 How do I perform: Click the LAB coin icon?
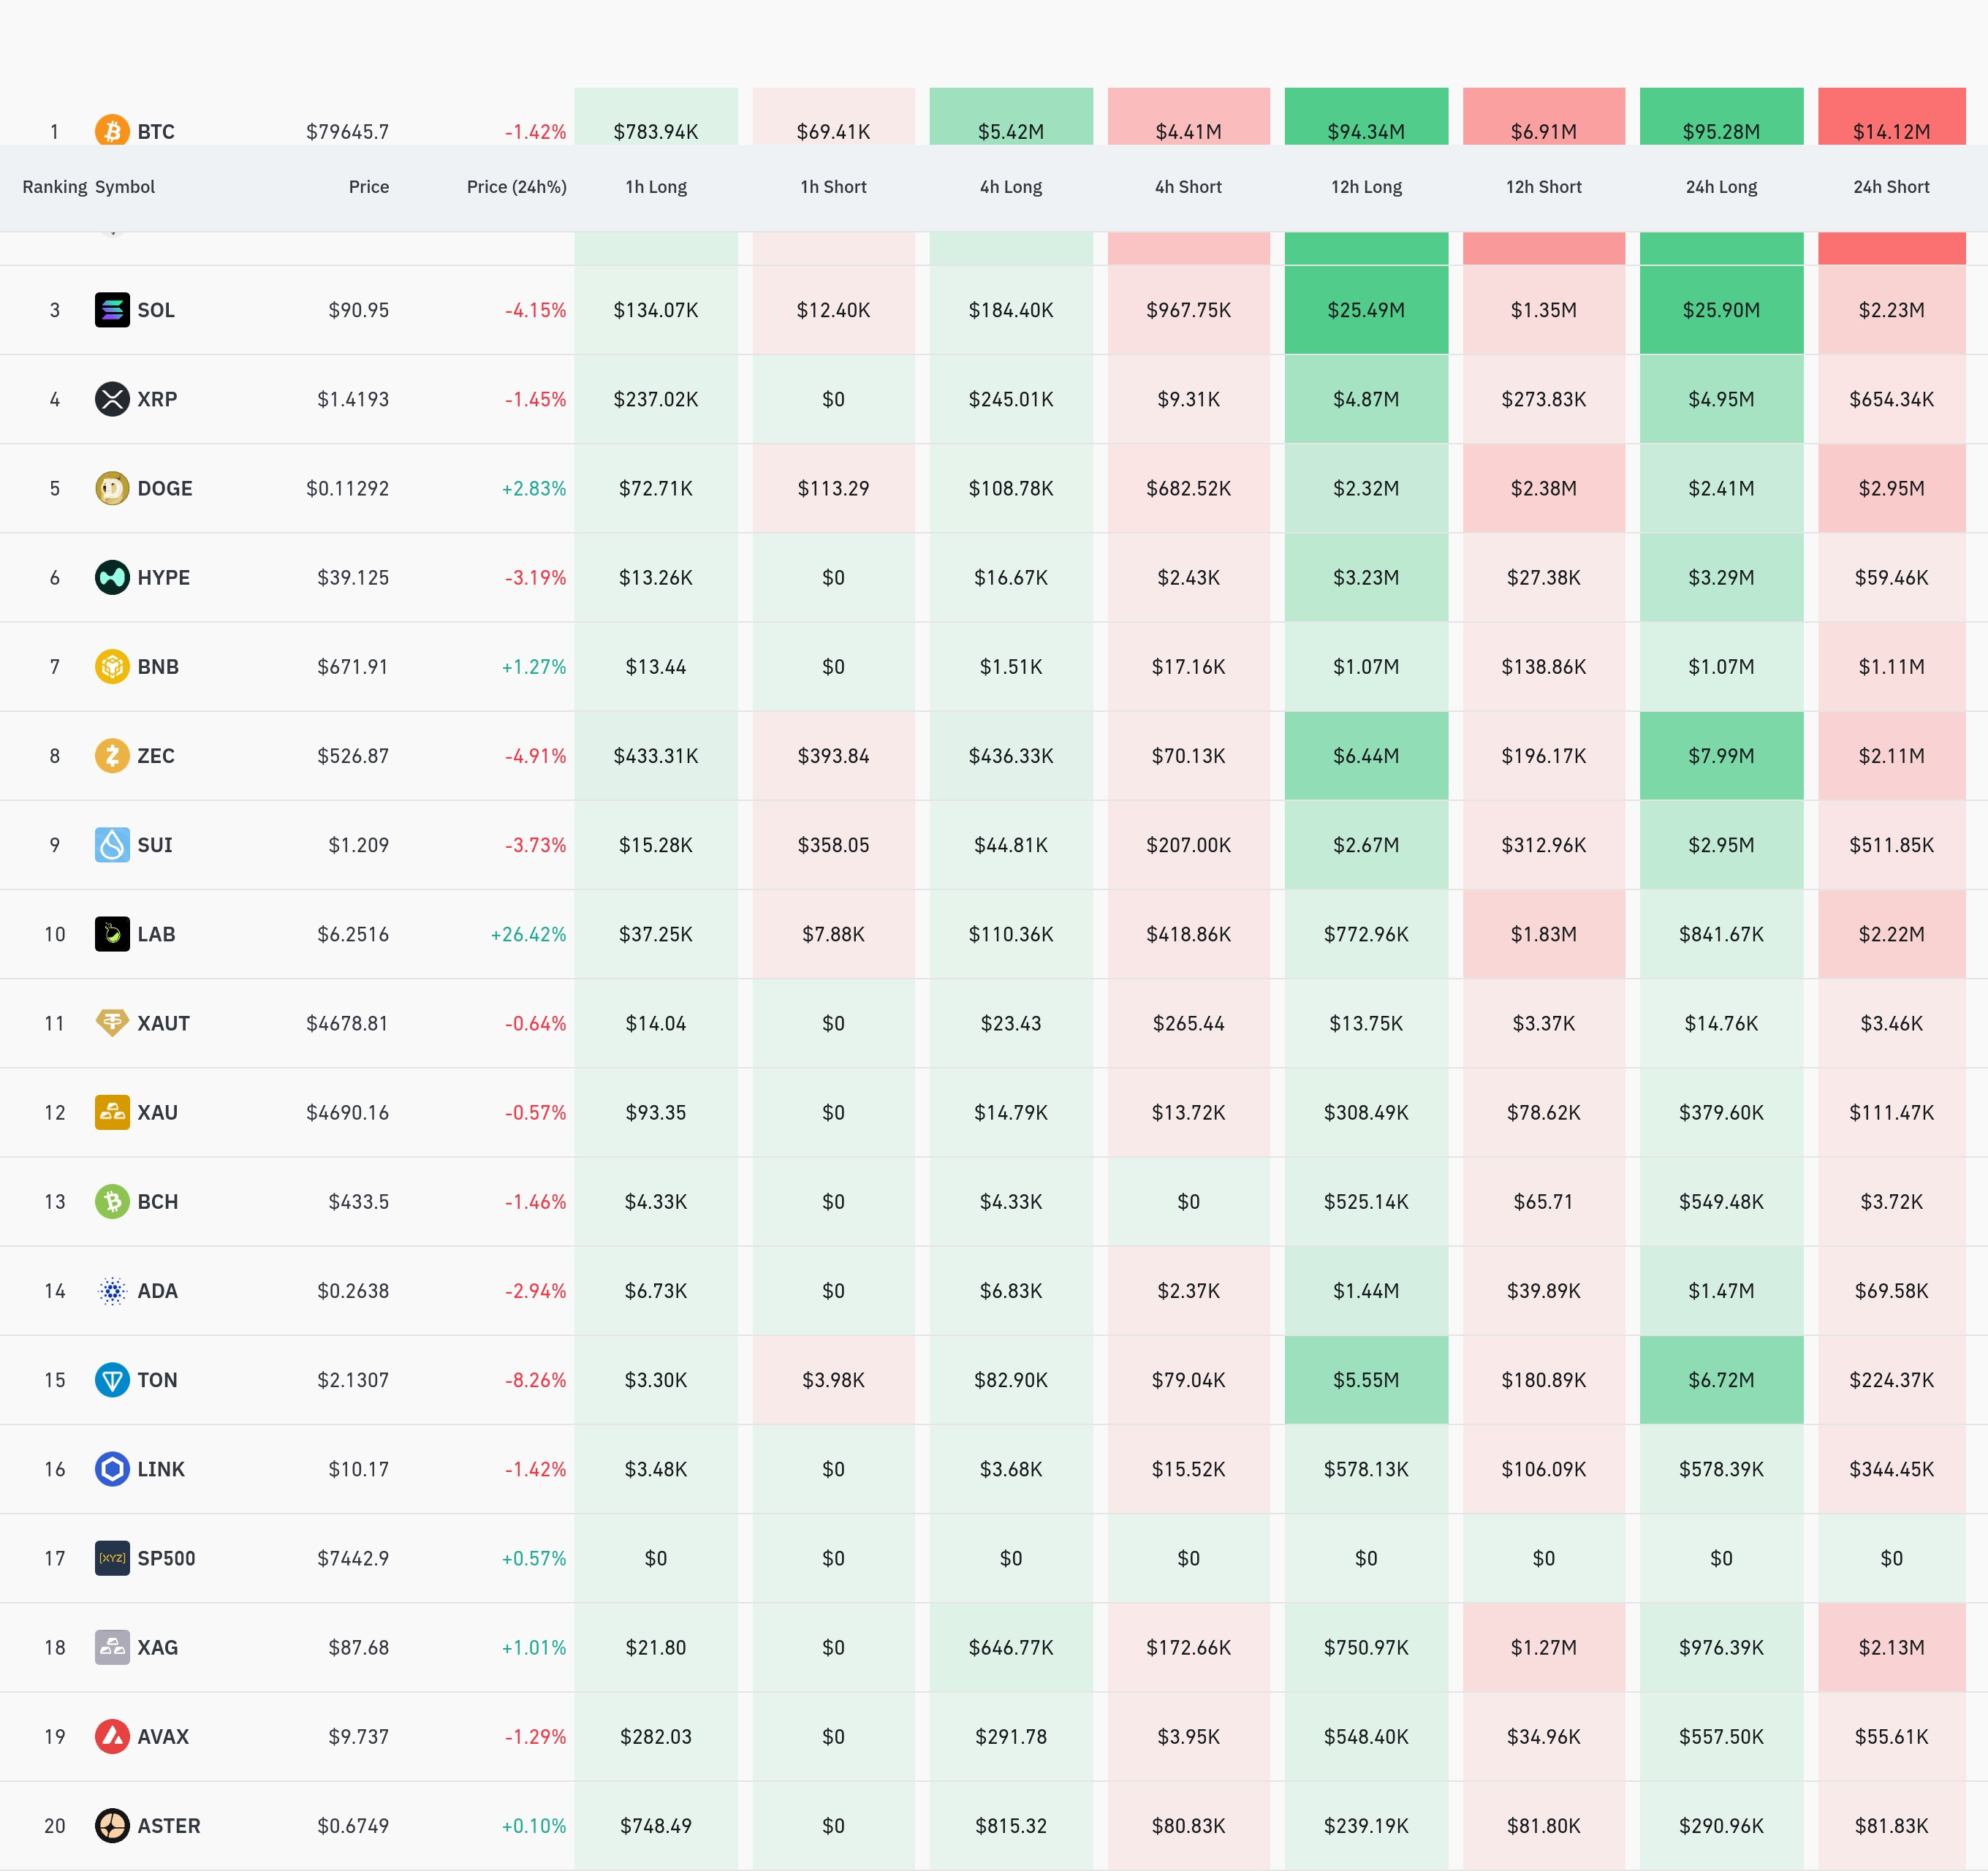(x=112, y=934)
